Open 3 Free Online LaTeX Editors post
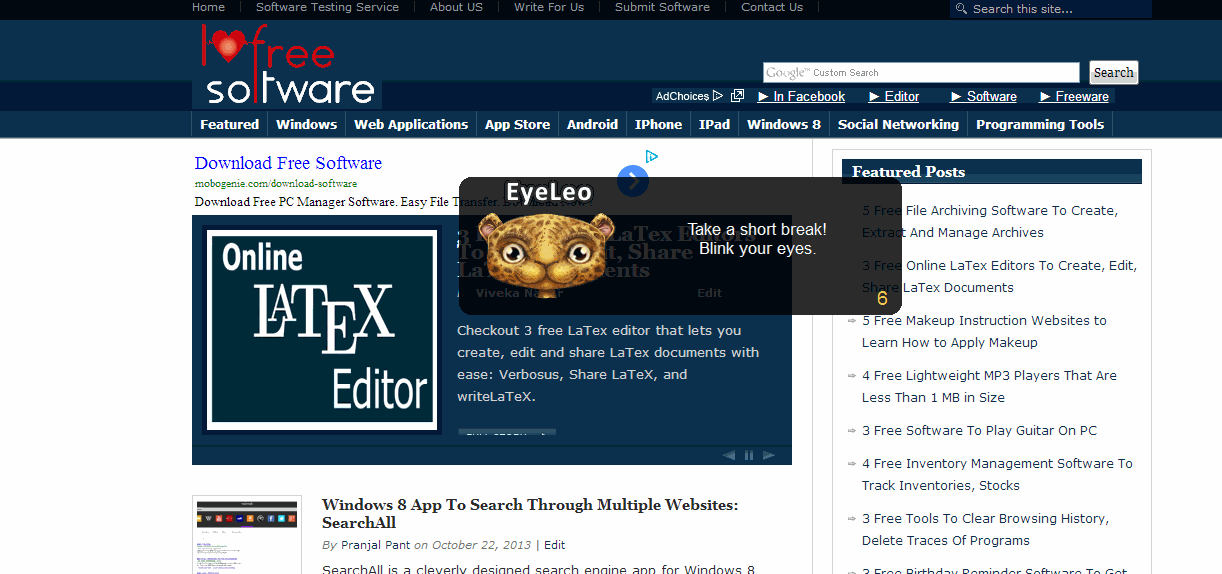 (x=999, y=277)
